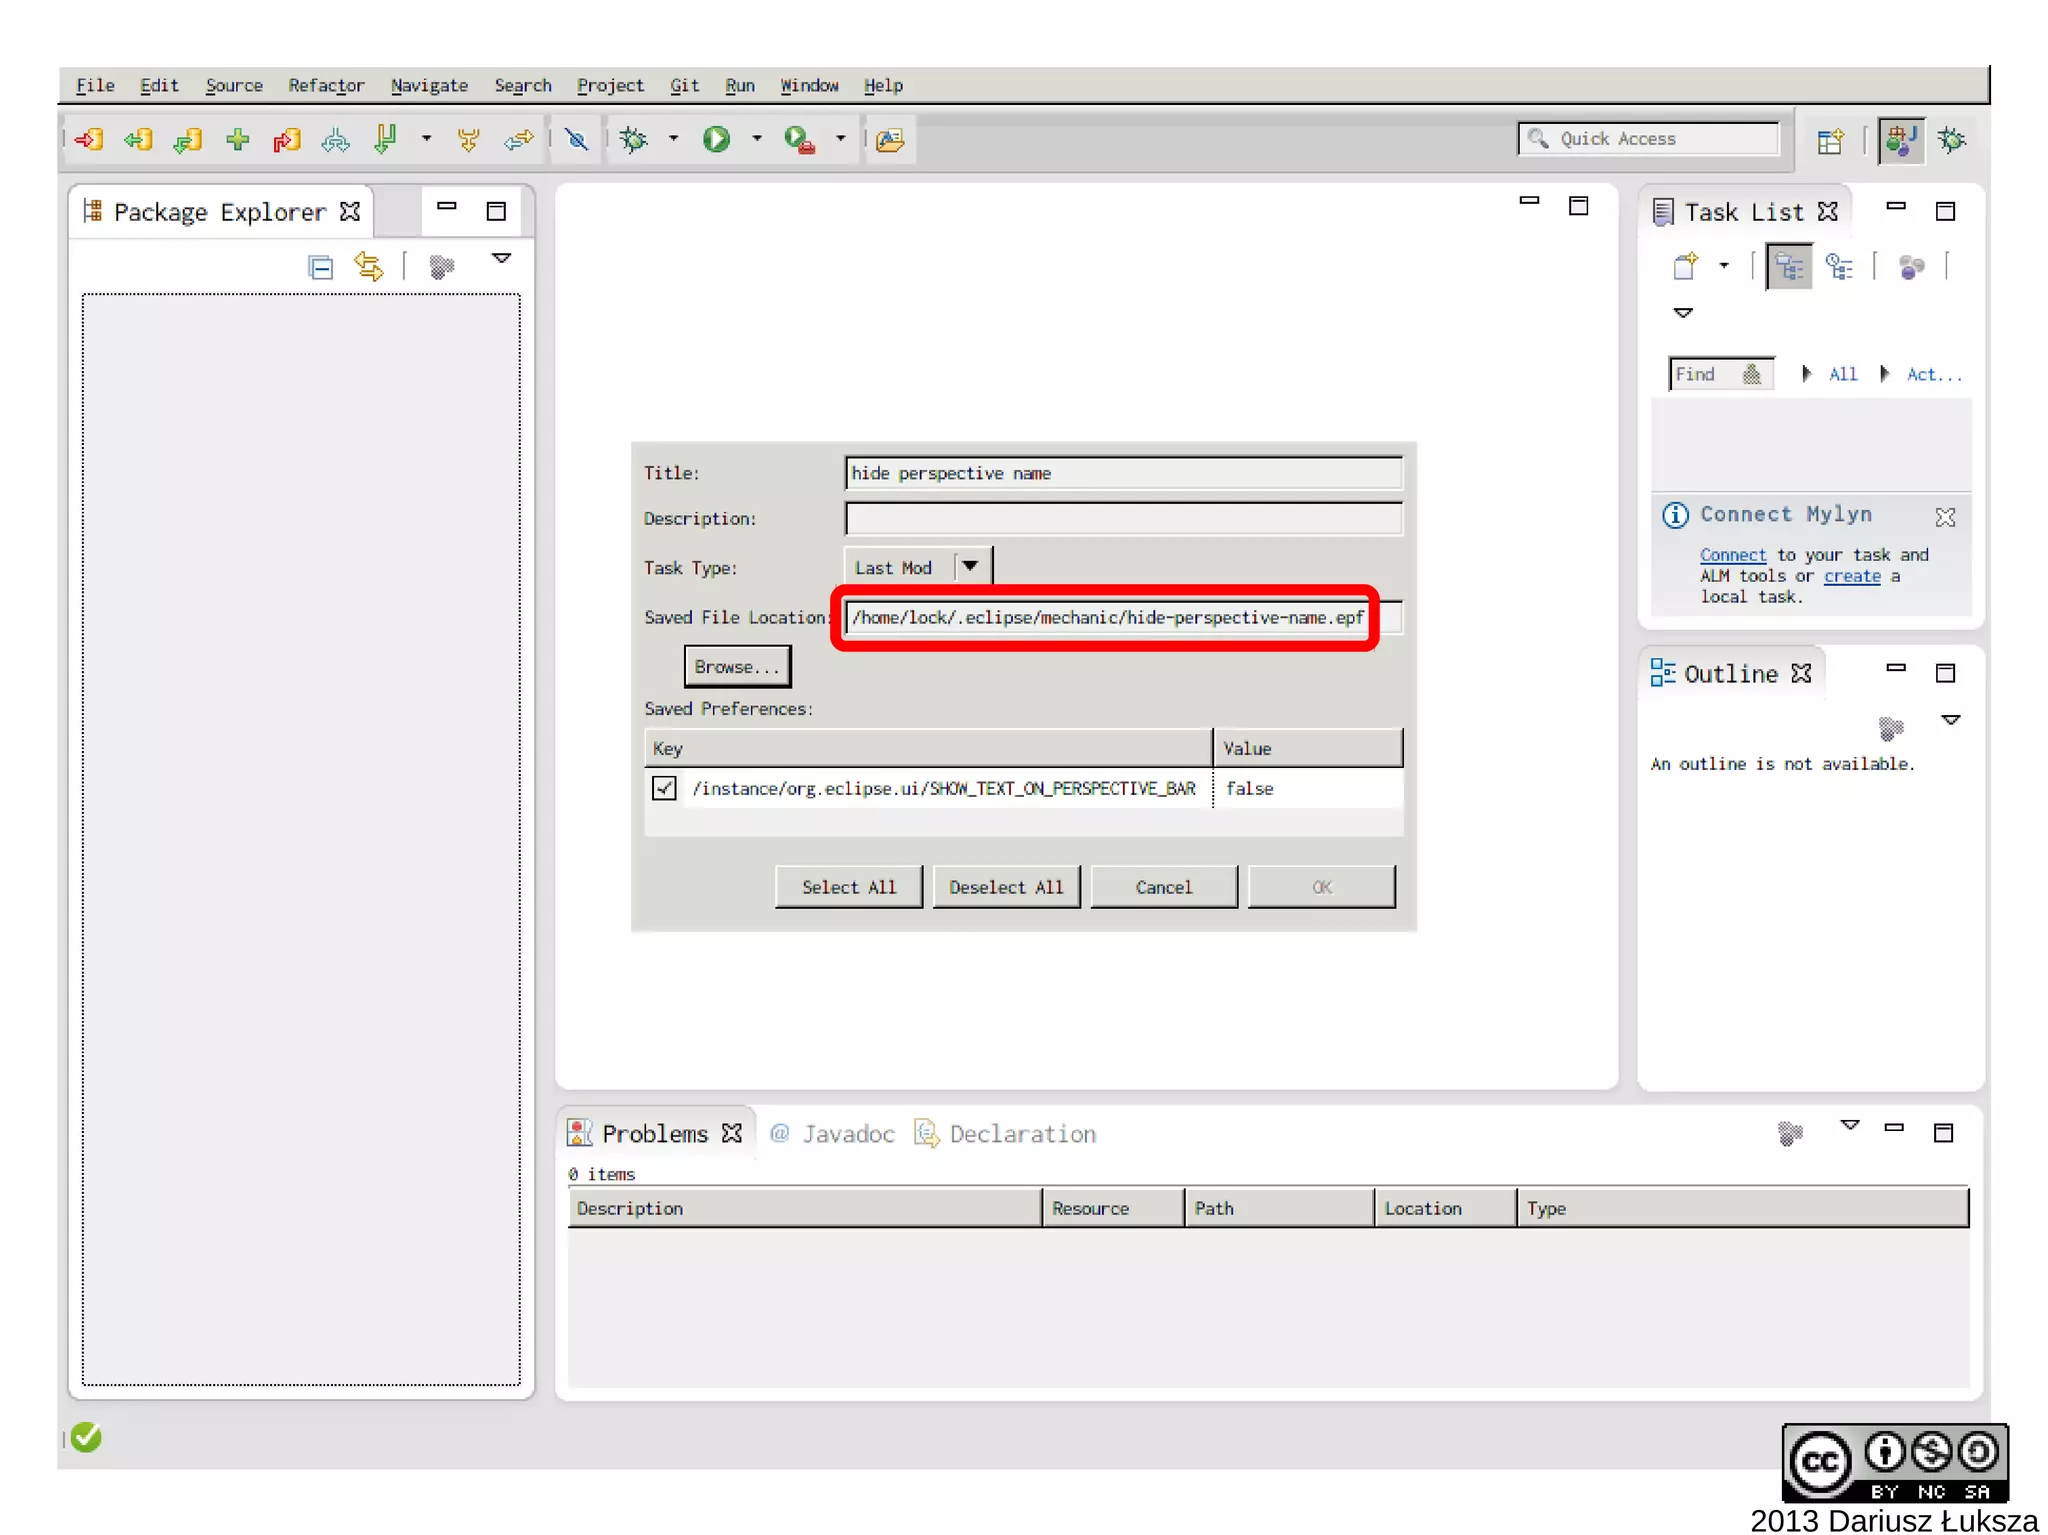2048x1535 pixels.
Task: Click the green plus Git add icon
Action: (237, 139)
